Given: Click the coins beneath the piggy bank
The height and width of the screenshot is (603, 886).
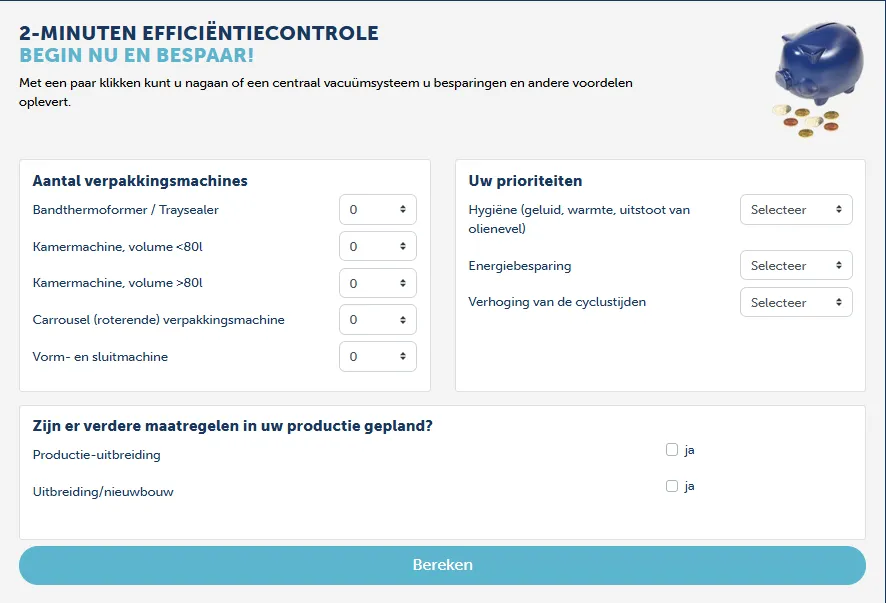Looking at the screenshot, I should click(806, 120).
